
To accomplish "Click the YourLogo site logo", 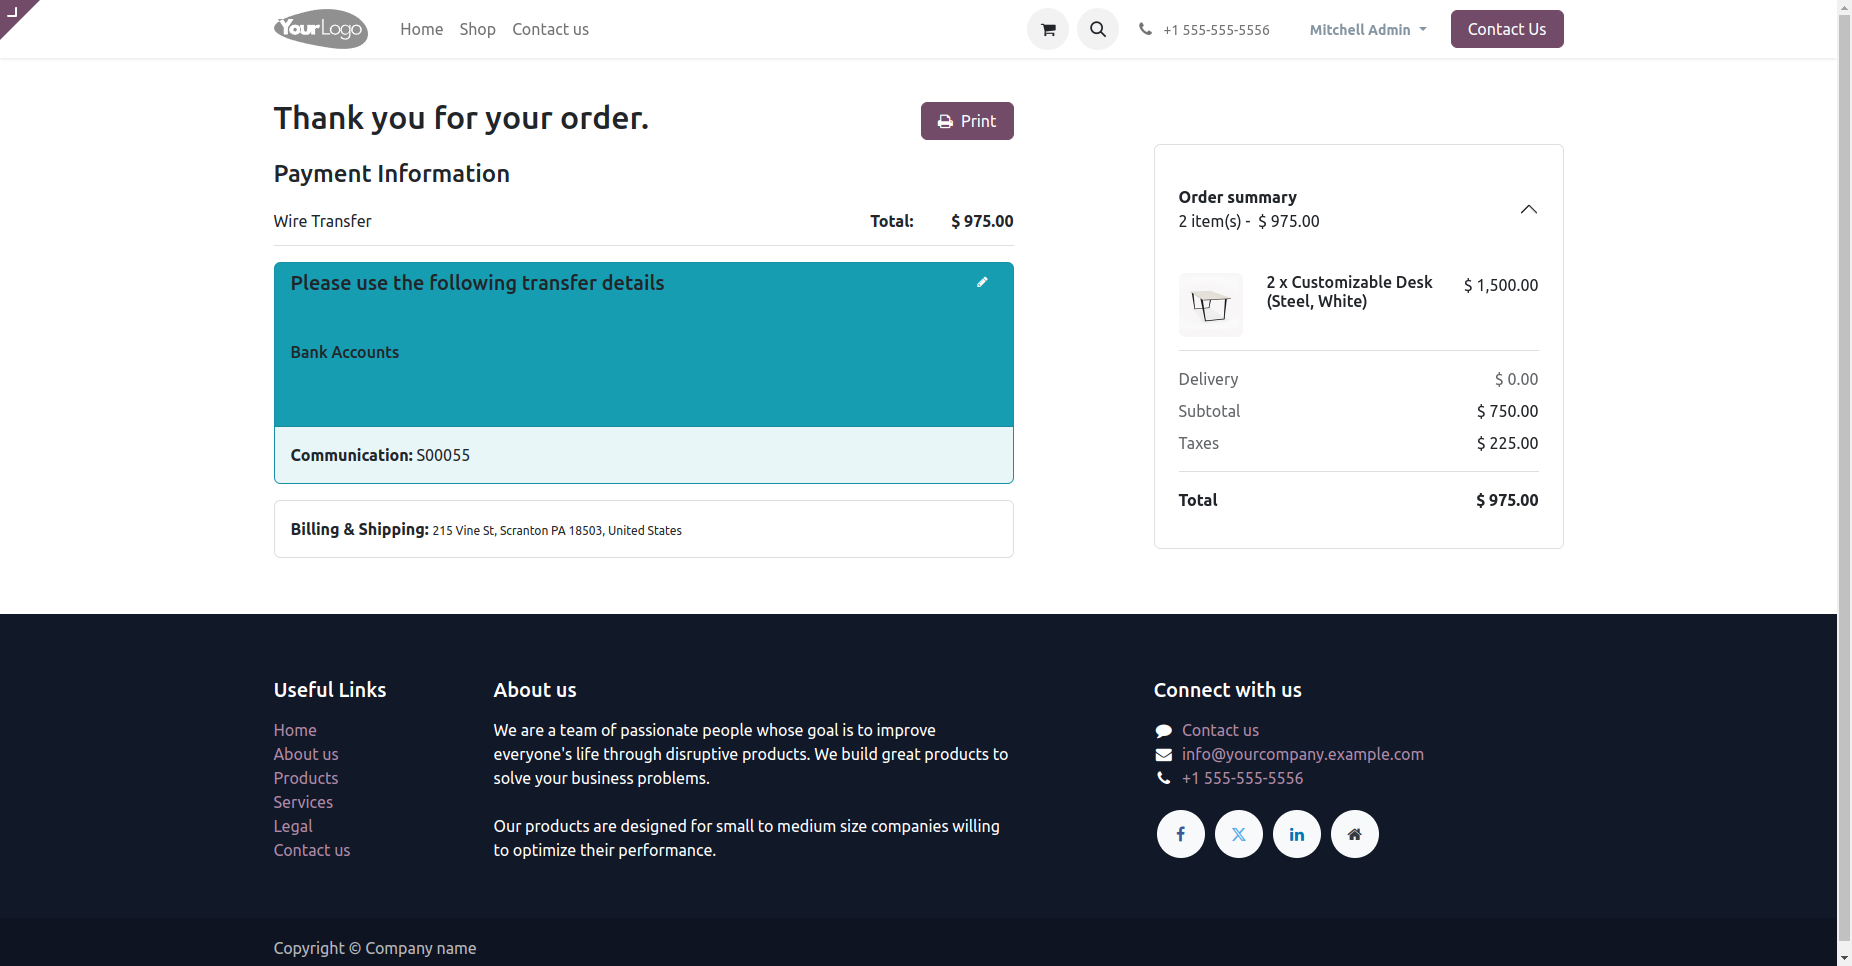I will click(321, 29).
